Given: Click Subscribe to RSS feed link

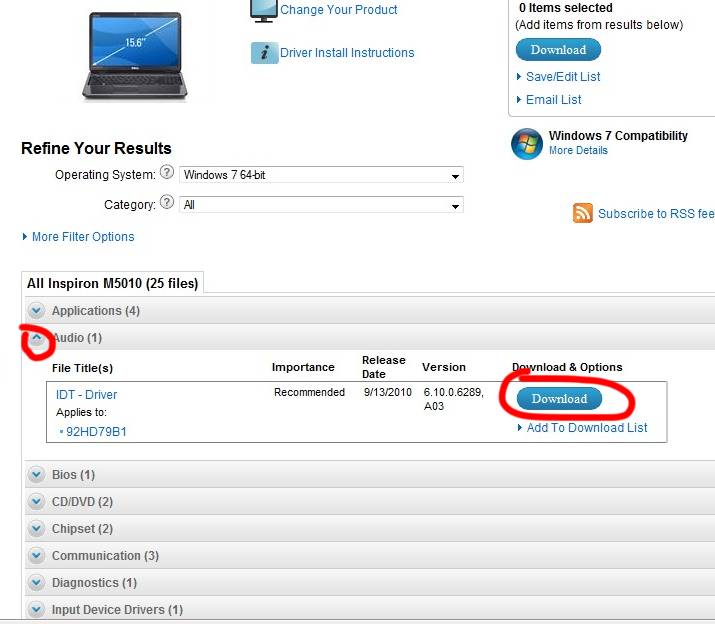Looking at the screenshot, I should pos(656,213).
